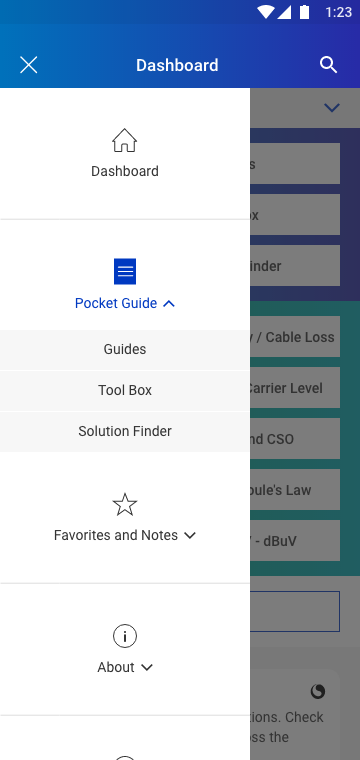Select the Dashboard label in drawer
The height and width of the screenshot is (760, 360).
125,171
